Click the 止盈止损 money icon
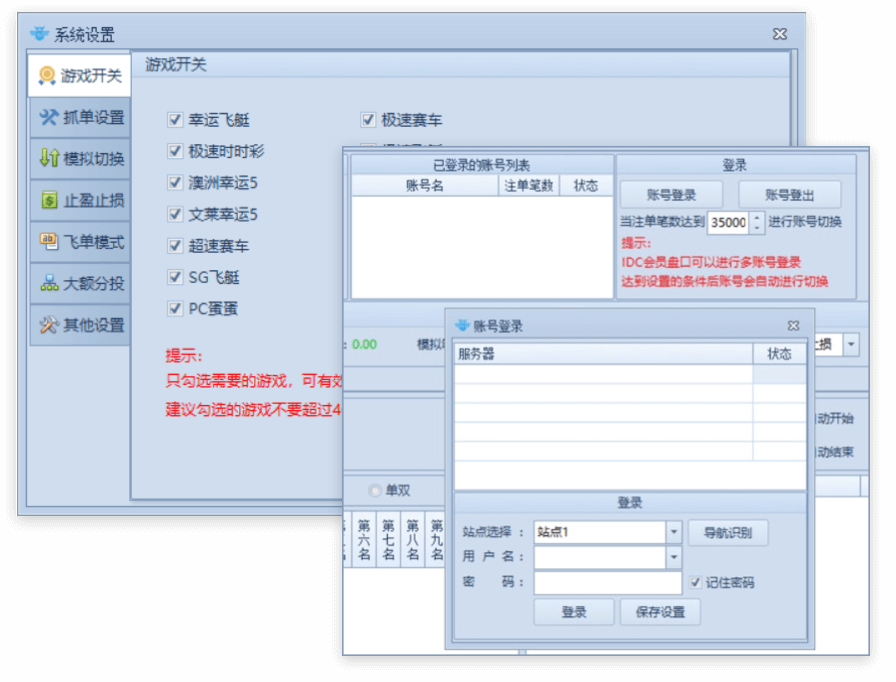This screenshot has width=896, height=682. coord(48,200)
